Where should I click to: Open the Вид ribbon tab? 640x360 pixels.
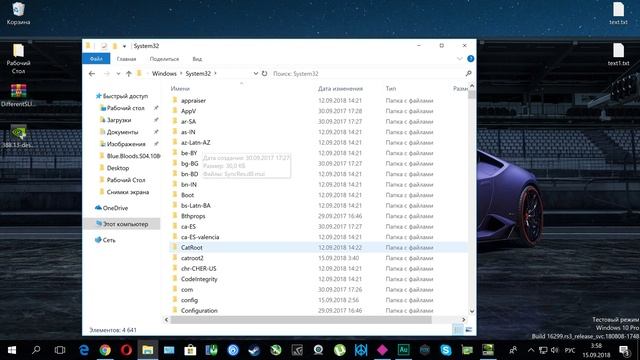point(197,59)
